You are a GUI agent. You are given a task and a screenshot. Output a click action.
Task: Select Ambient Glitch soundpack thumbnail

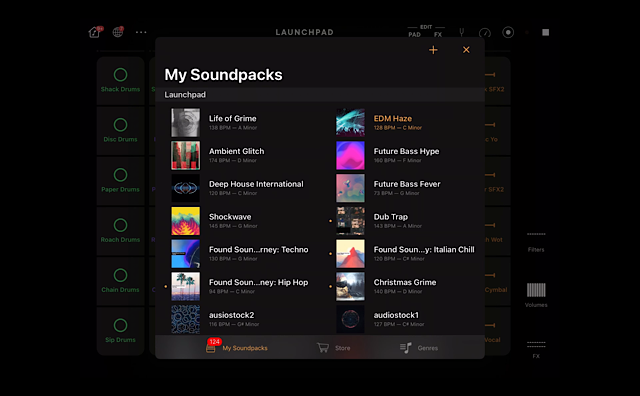[x=185, y=155]
